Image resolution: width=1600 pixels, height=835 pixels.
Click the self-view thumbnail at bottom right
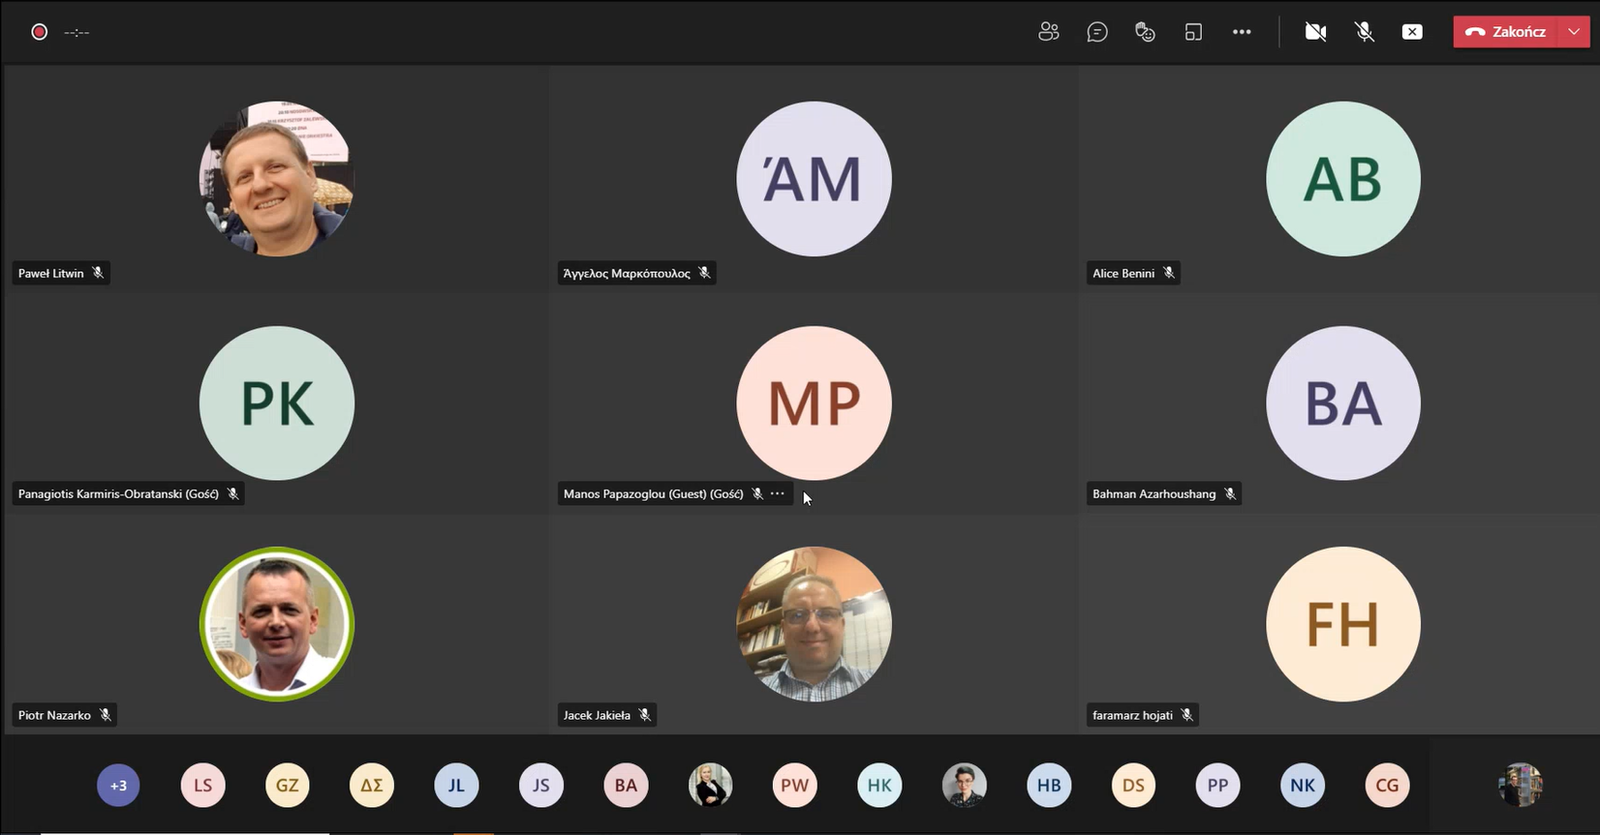(1520, 785)
